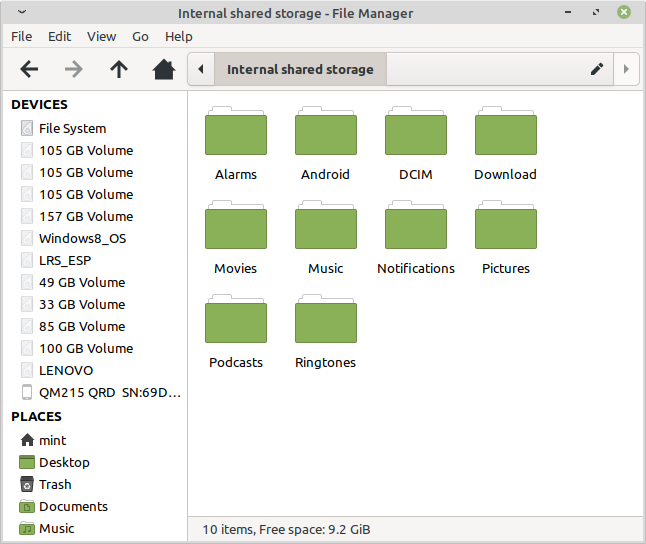Open the Help menu

pyautogui.click(x=179, y=37)
